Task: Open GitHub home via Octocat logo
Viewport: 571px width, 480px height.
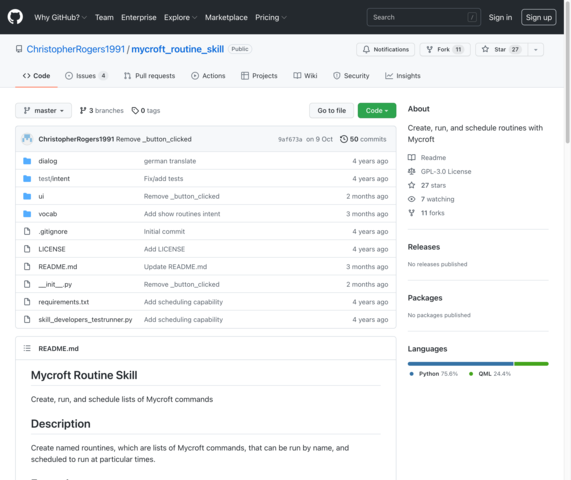Action: tap(15, 17)
